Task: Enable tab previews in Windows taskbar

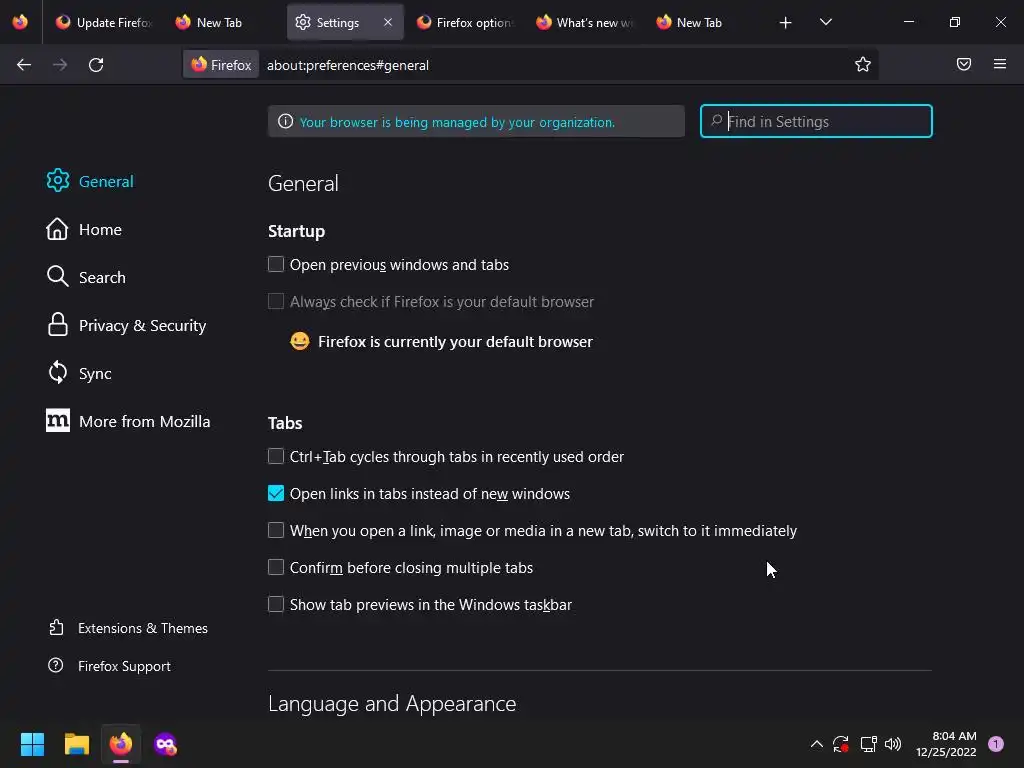Action: pyautogui.click(x=276, y=604)
